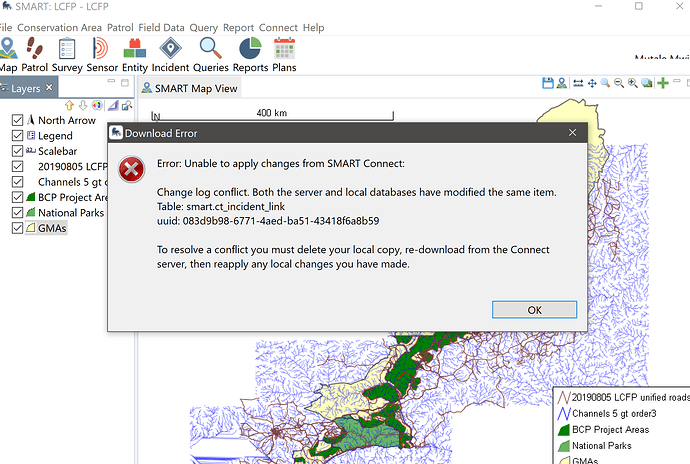Screen dimensions: 690x464
Task: Click the zoom to layer icon
Action: 127,105
